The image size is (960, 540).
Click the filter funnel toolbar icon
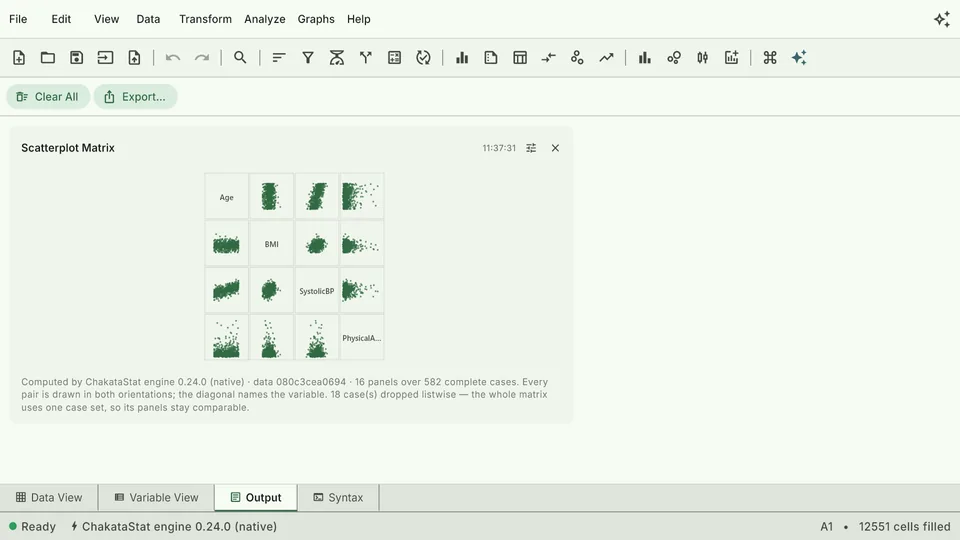tap(308, 58)
